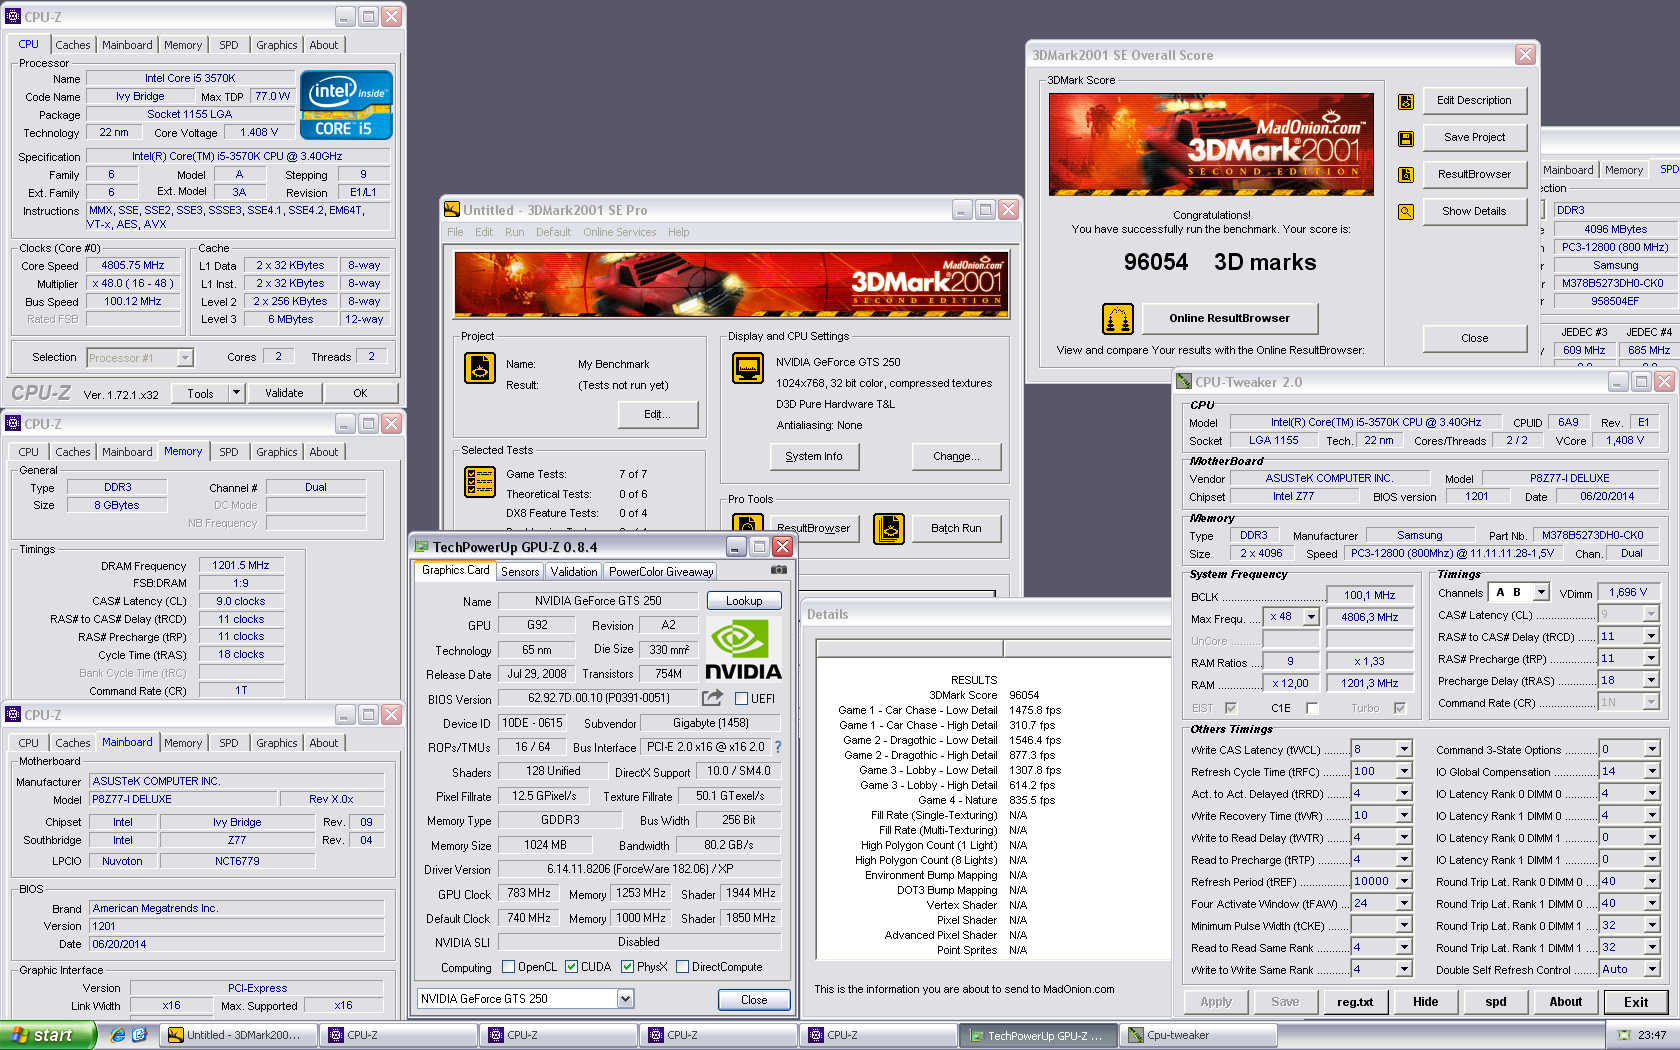This screenshot has height=1050, width=1680.
Task: Click the Cpu-tweaker taskbar button
Action: (x=1198, y=1035)
